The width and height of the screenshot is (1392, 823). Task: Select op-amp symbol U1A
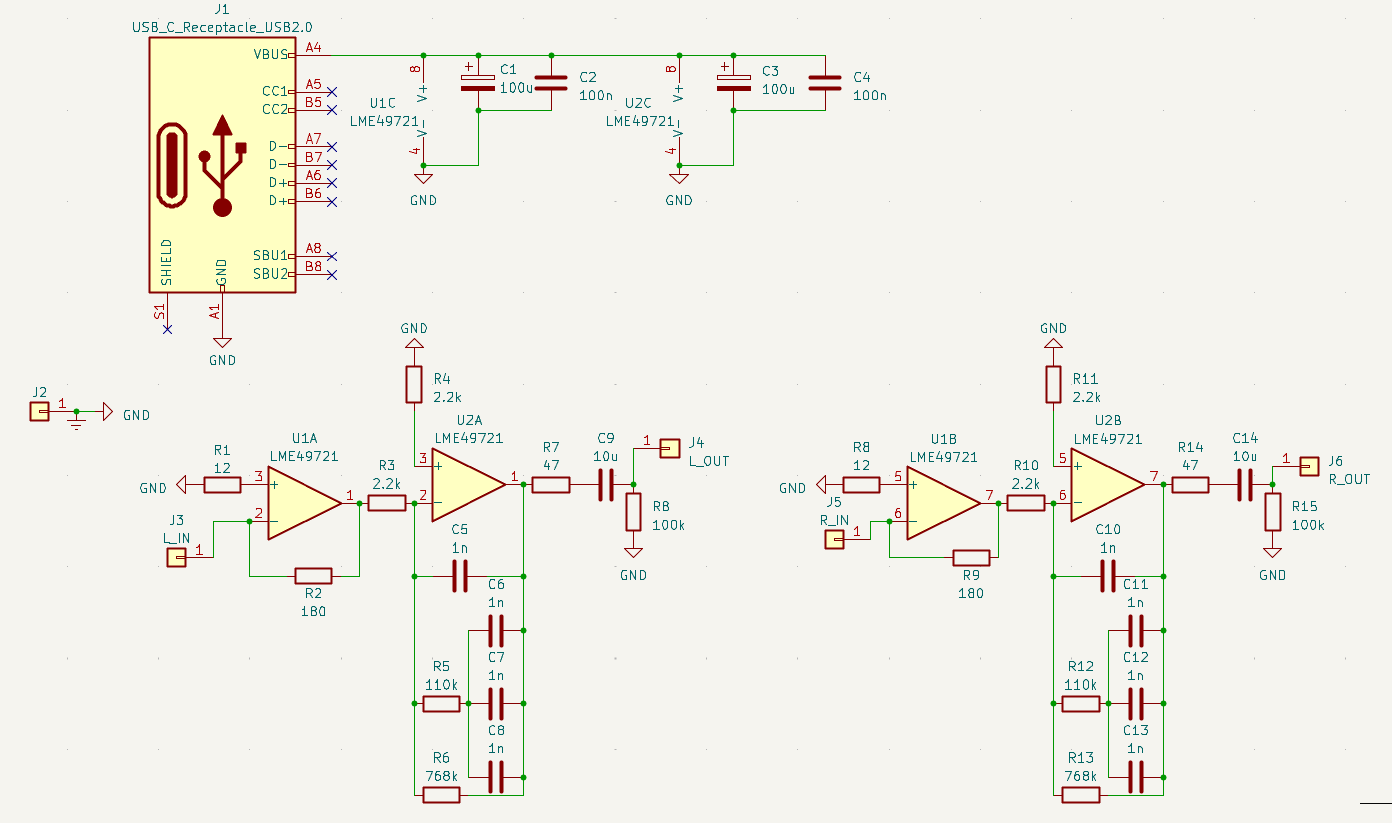coord(305,504)
